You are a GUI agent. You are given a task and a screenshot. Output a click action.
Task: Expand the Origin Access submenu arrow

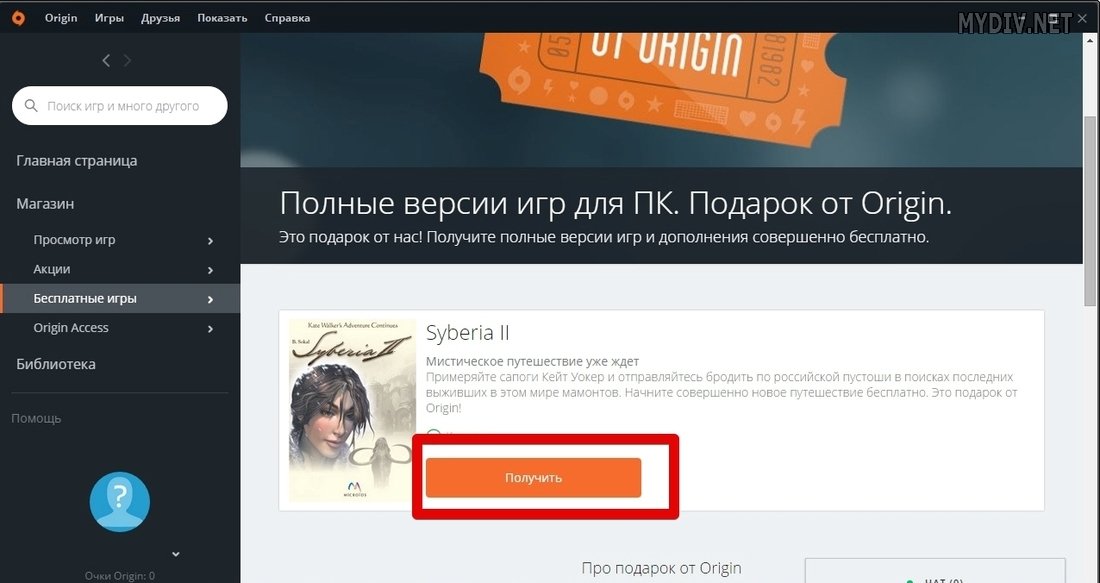(210, 329)
